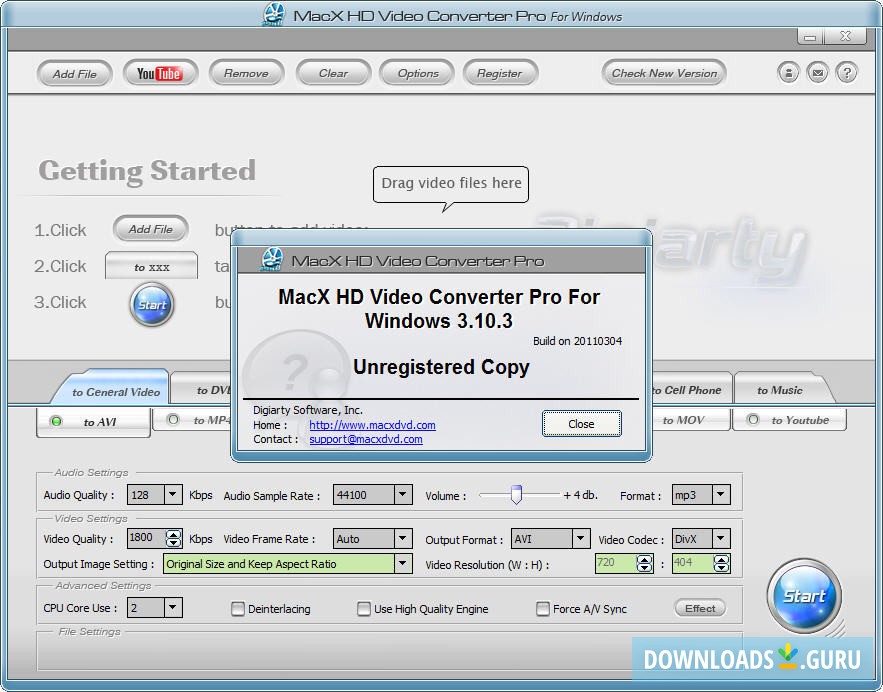Click the video width 720 stepper
Screen dimensions: 883x692
click(644, 563)
